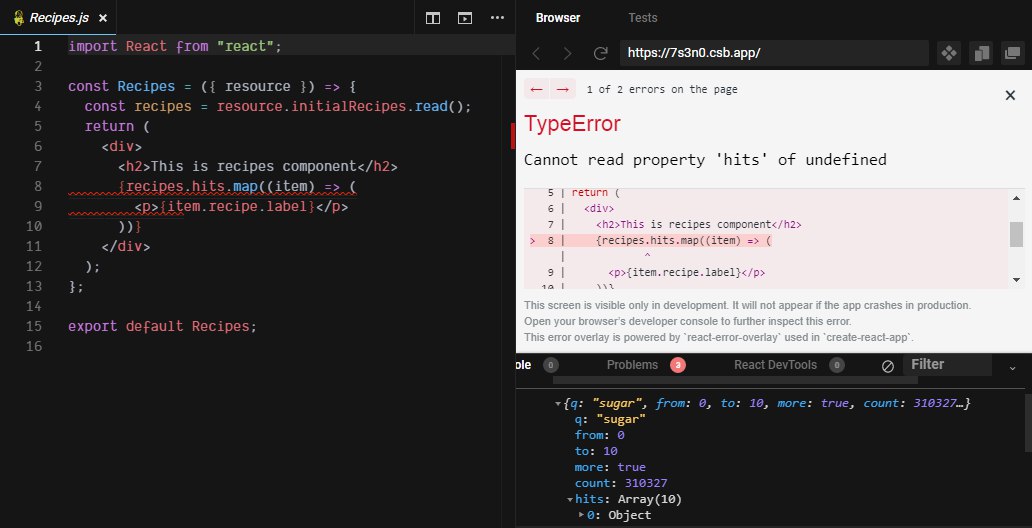Collapse the hits: Array(10) entry
Image resolution: width=1032 pixels, height=528 pixels.
(570, 499)
